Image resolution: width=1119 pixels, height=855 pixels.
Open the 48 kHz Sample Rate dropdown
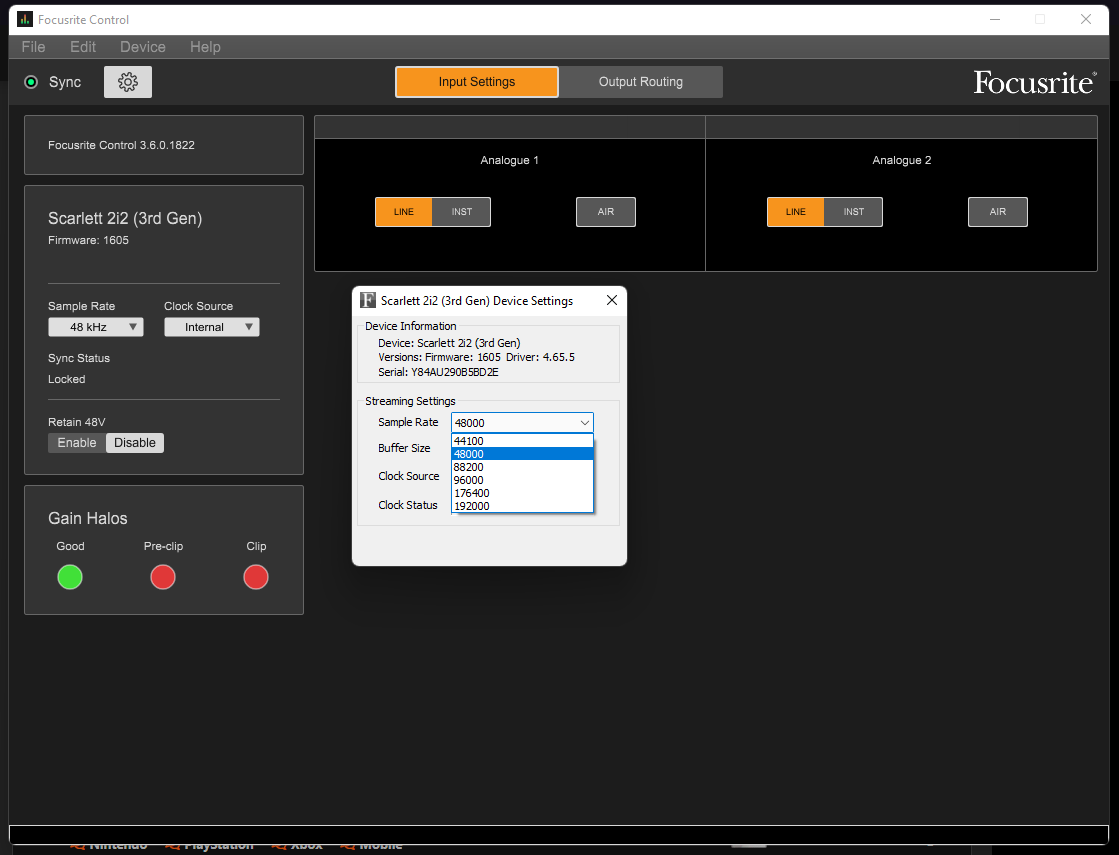tap(96, 327)
